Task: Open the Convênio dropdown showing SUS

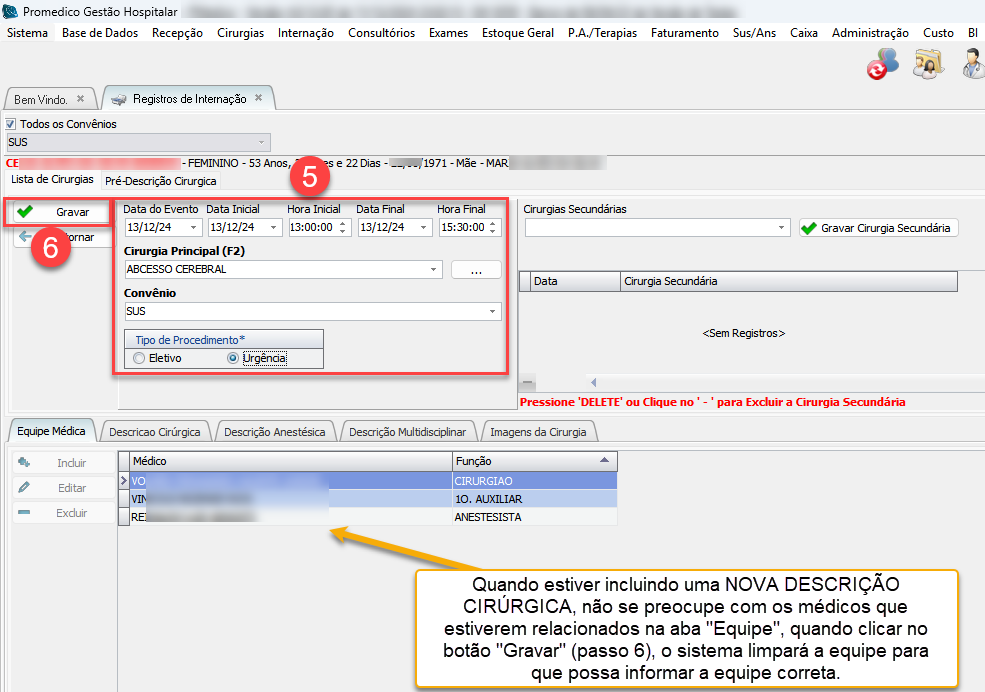Action: (x=492, y=312)
